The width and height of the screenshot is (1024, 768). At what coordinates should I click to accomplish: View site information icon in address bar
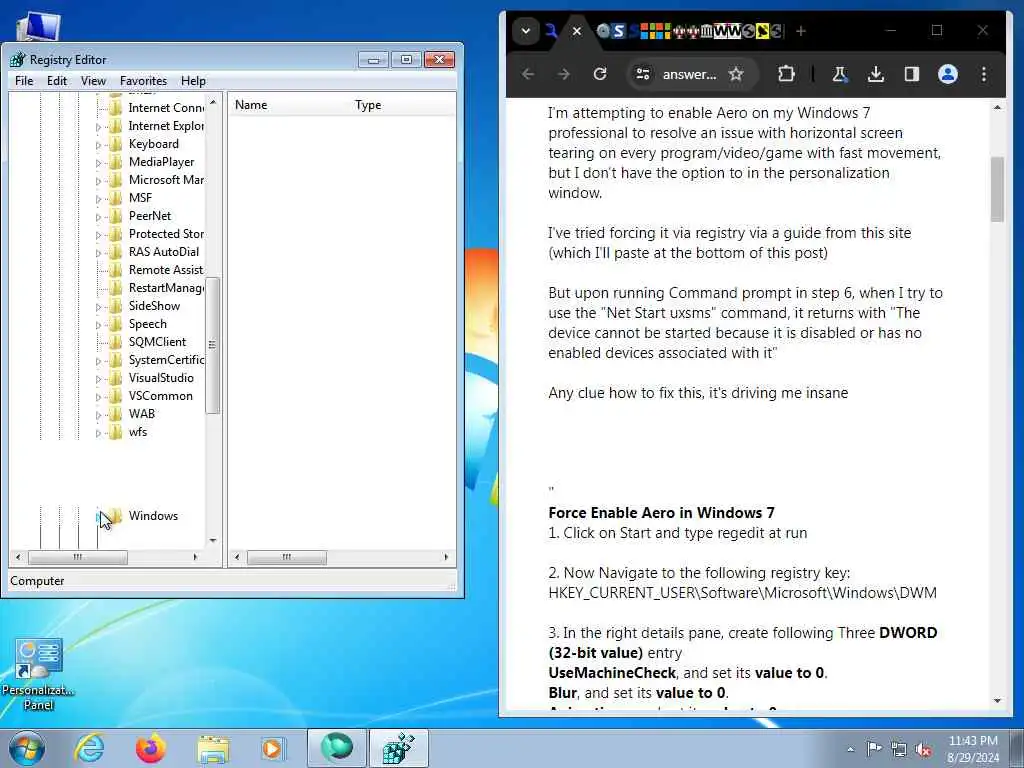[643, 74]
